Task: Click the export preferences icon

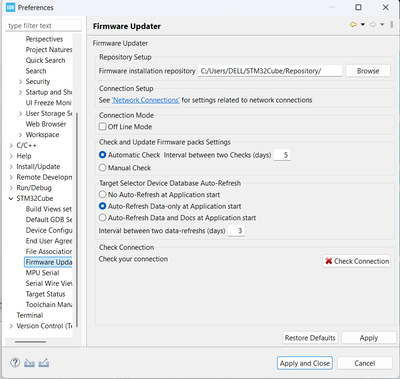Action: click(44, 363)
